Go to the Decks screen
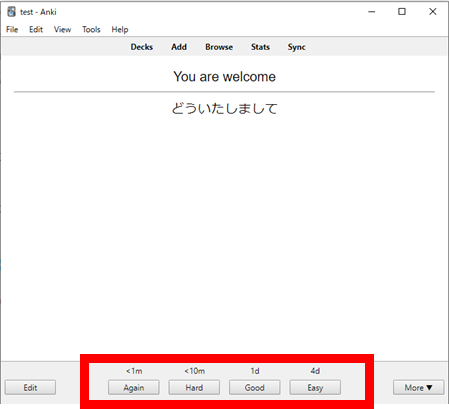The image size is (449, 409). [x=142, y=47]
